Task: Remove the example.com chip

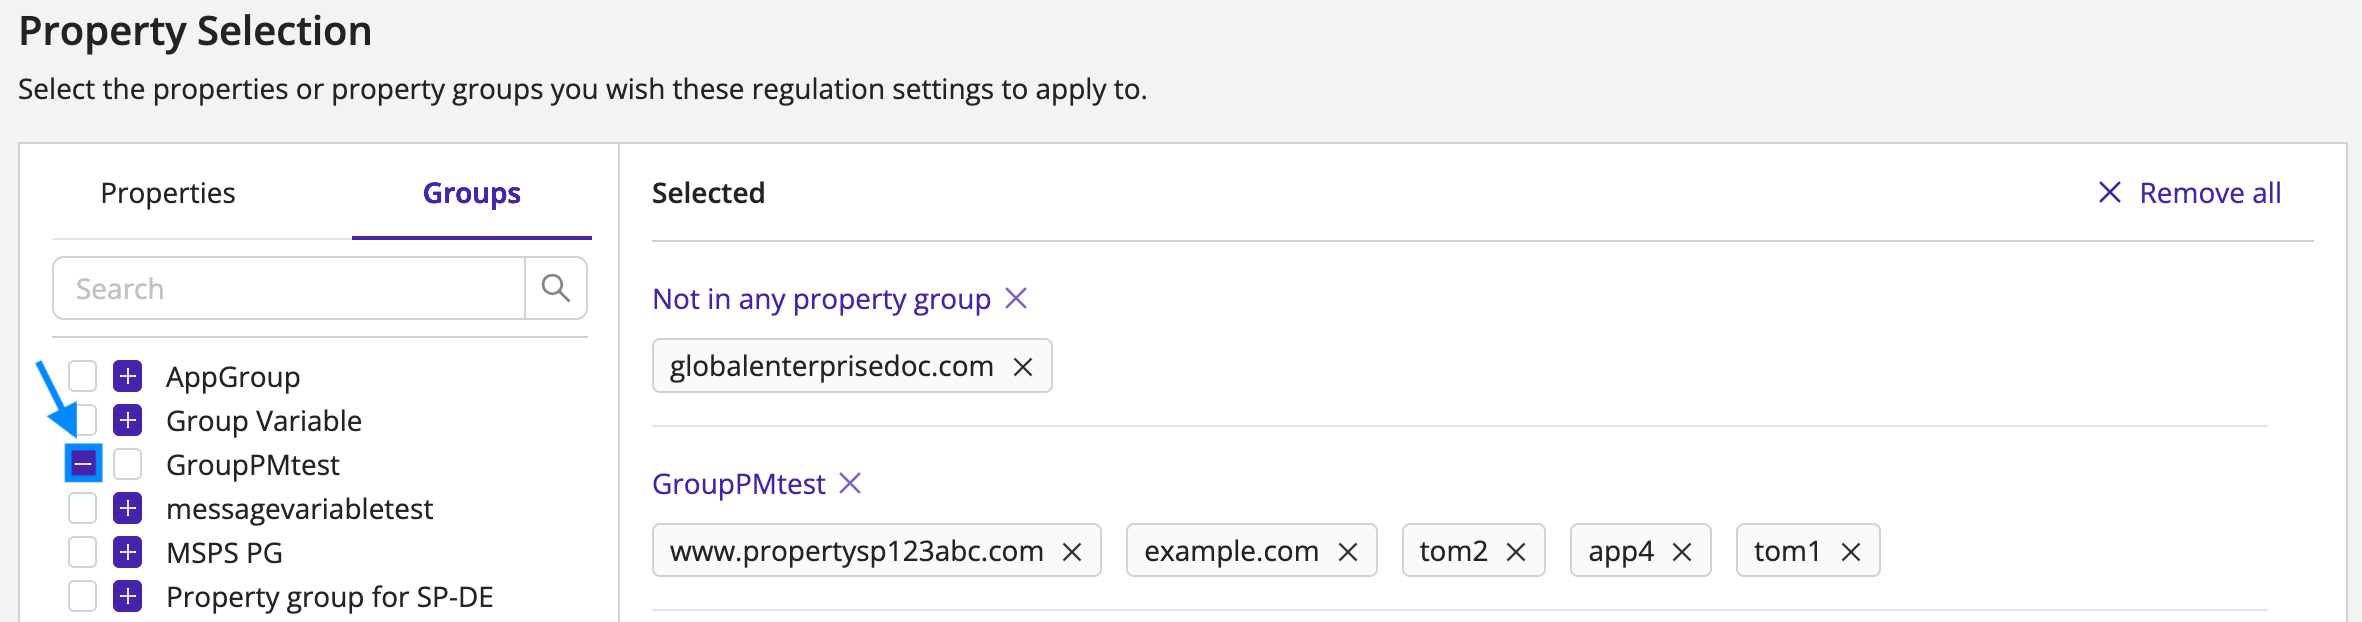Action: tap(1348, 552)
